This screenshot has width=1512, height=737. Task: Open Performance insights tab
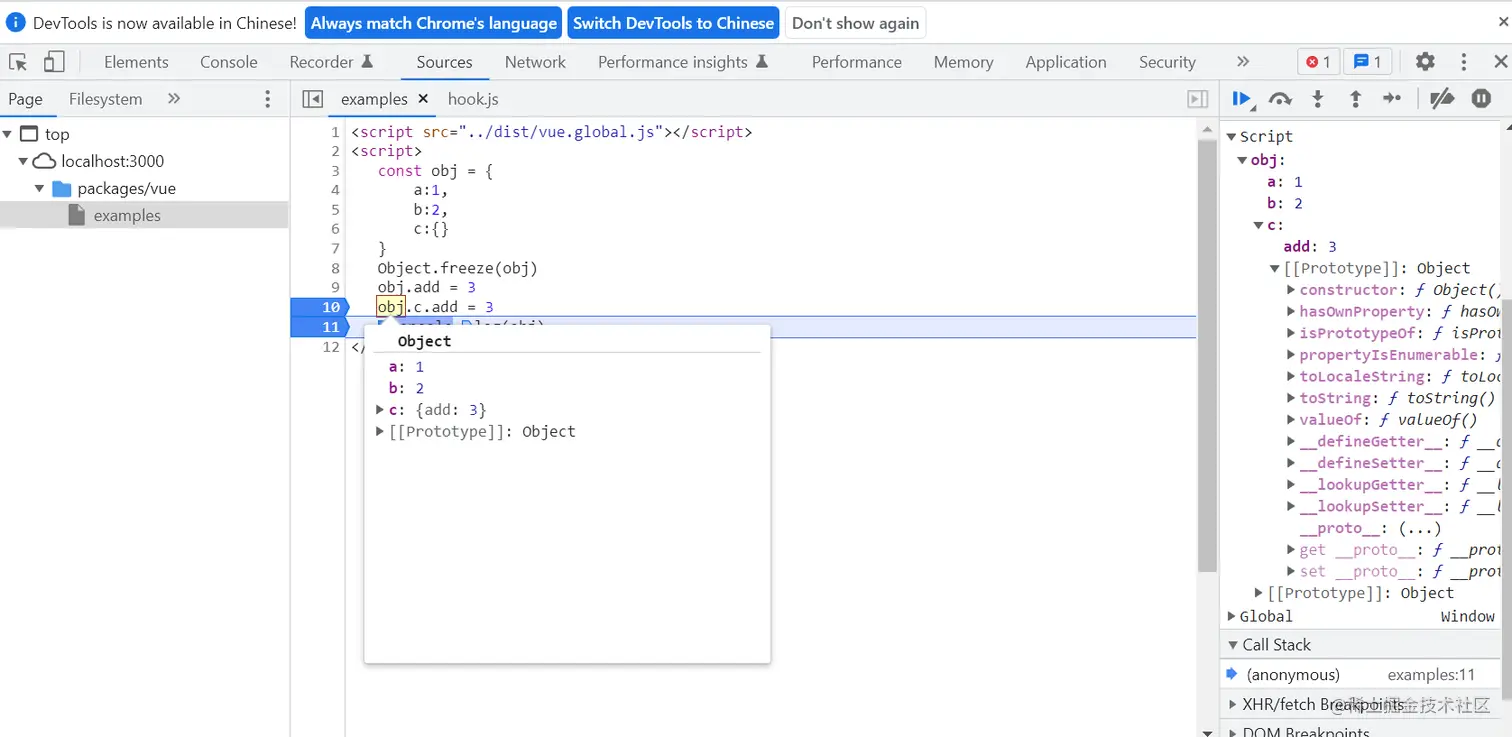click(x=683, y=62)
